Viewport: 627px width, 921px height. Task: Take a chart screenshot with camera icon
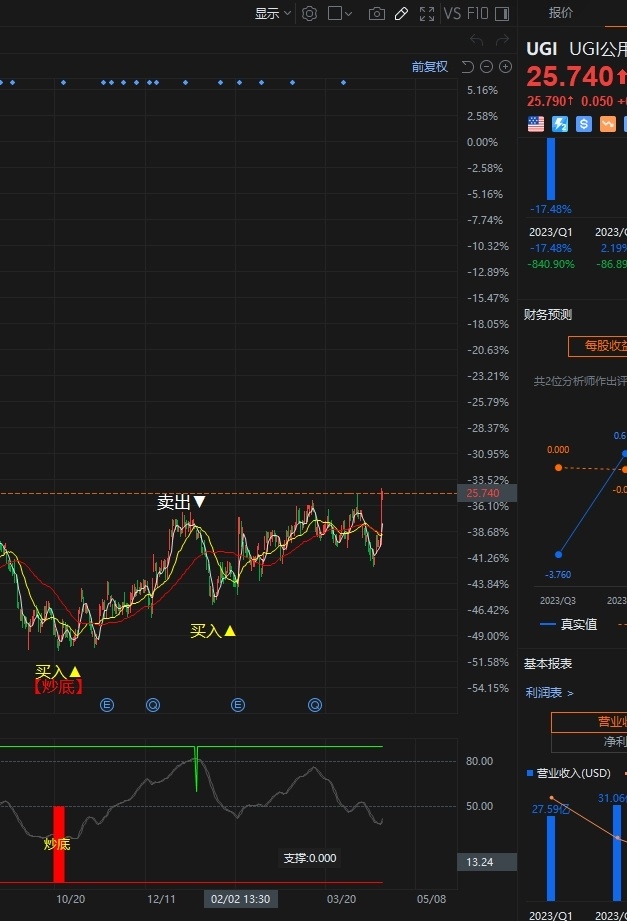click(x=377, y=13)
